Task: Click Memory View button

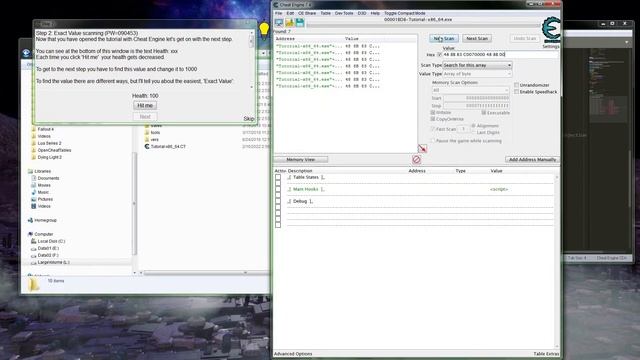Action: (300, 160)
